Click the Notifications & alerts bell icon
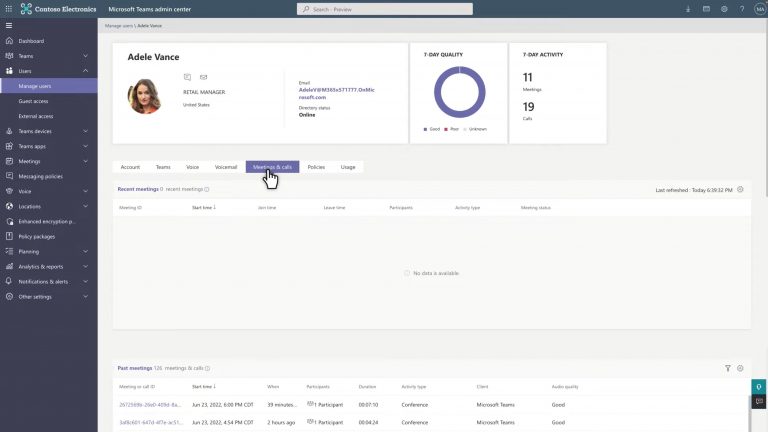This screenshot has height=432, width=768. (9, 282)
